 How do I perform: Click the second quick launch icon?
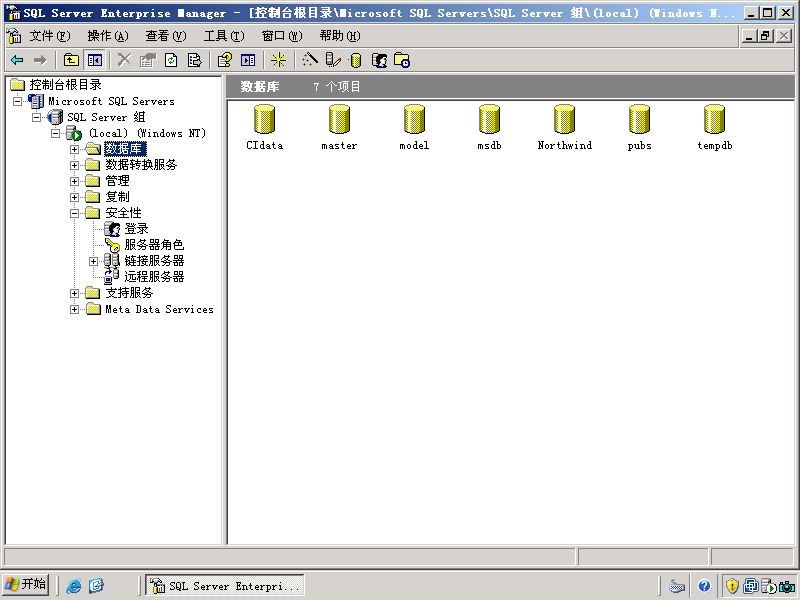coord(96,586)
